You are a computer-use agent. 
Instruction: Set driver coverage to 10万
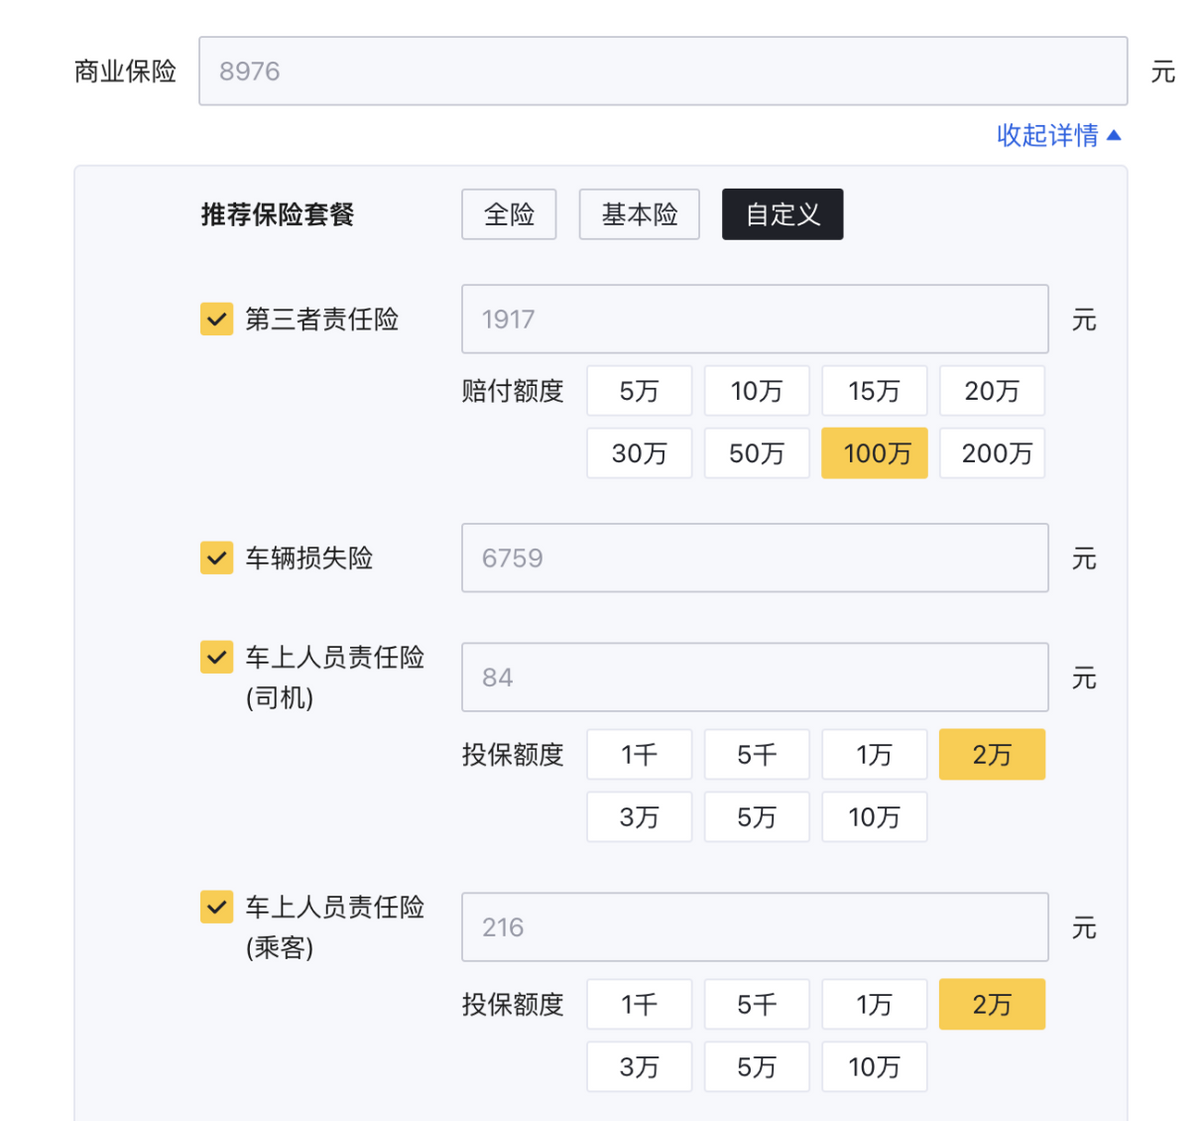pos(874,817)
